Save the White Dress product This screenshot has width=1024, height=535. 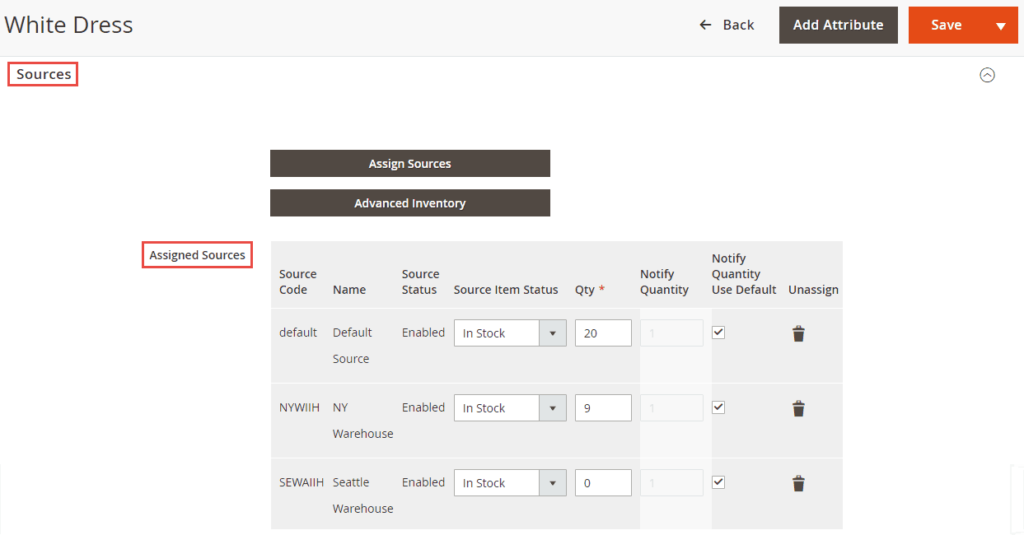(946, 25)
